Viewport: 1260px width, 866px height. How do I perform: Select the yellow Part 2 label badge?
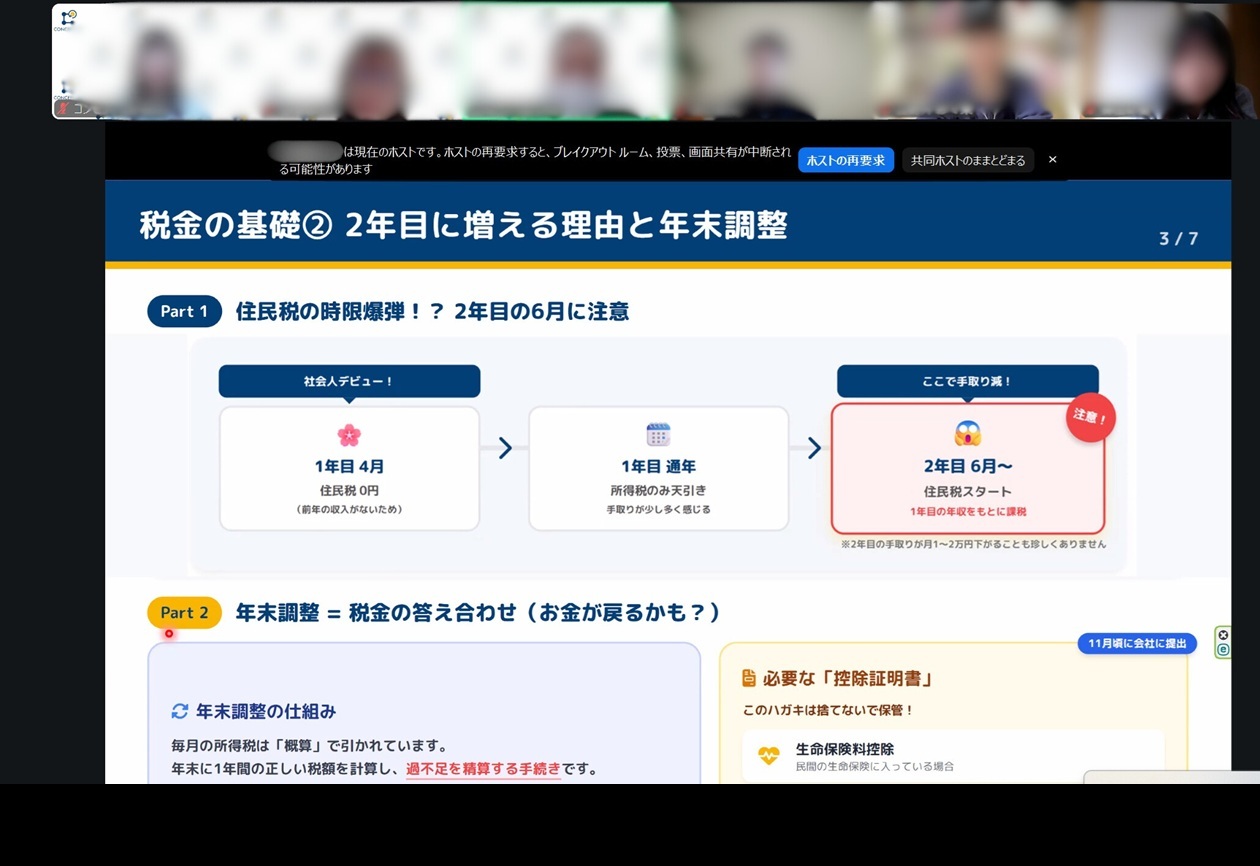(x=184, y=612)
